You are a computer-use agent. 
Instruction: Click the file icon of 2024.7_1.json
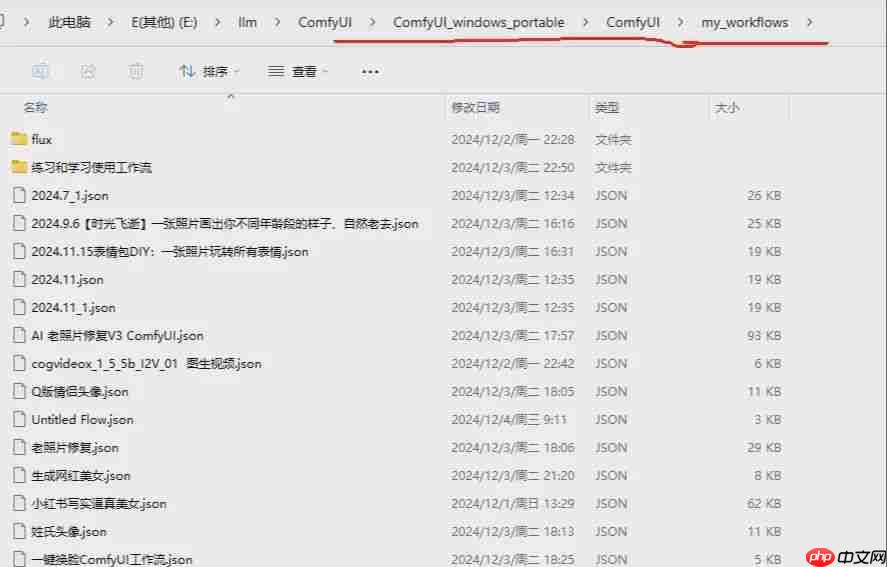click(19, 195)
